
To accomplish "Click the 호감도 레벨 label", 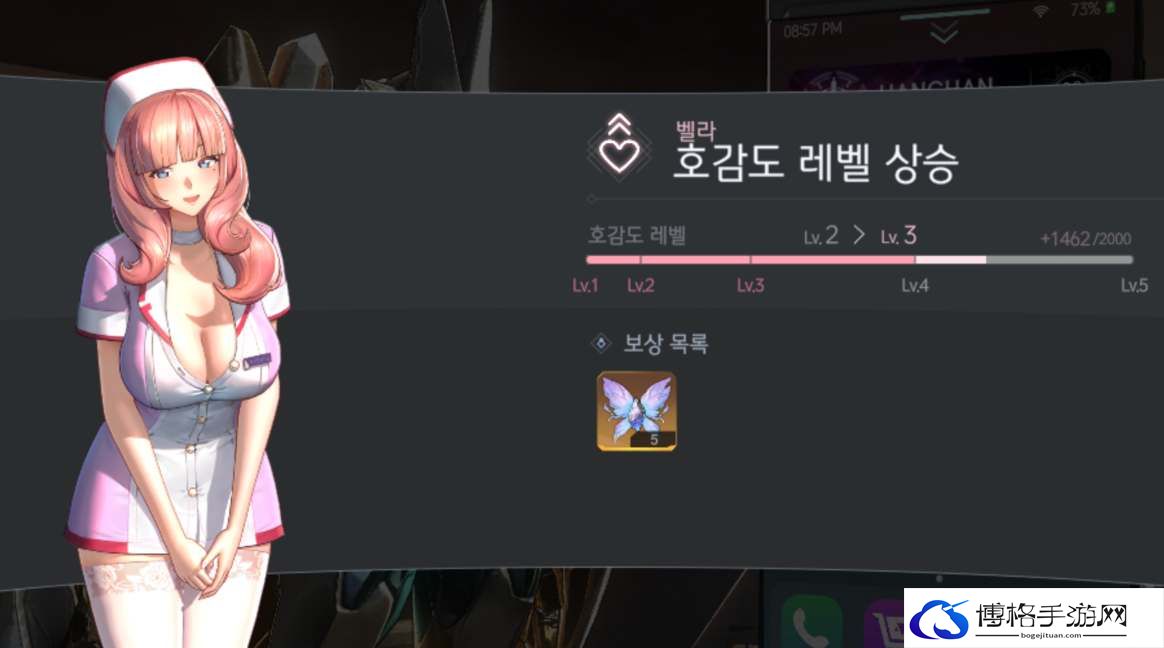I will click(637, 235).
